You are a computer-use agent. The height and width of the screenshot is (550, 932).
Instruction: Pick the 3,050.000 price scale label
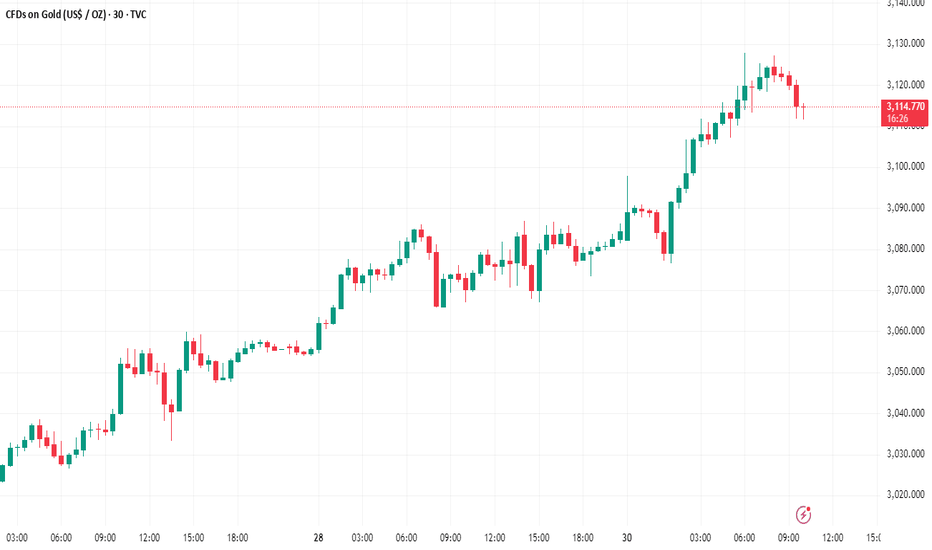[x=905, y=372]
